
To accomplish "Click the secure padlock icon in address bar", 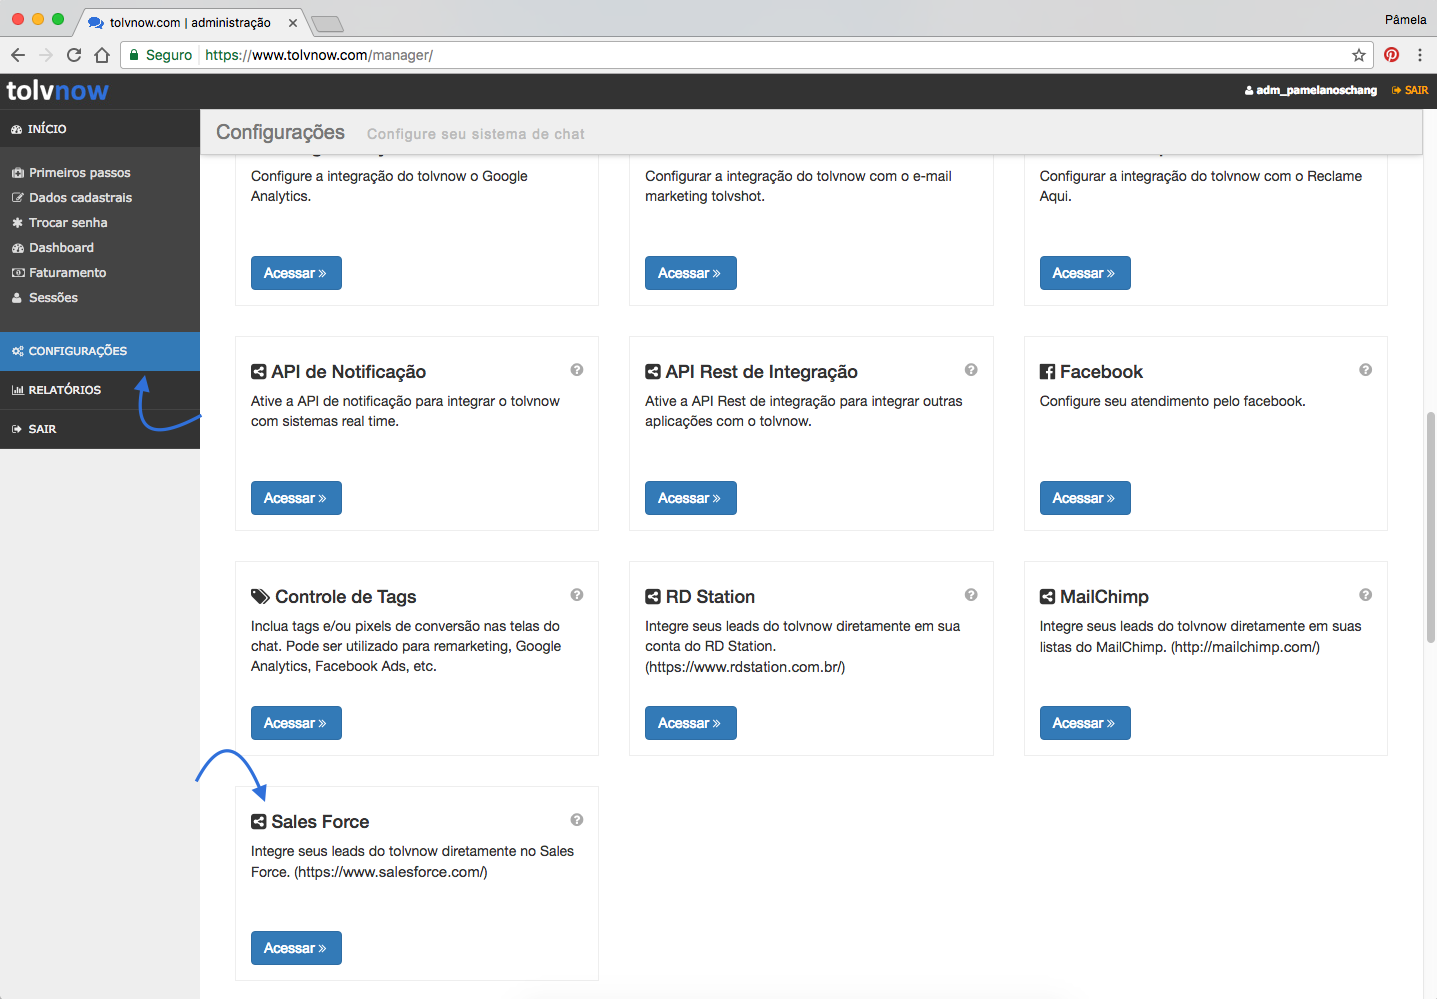I will point(134,55).
